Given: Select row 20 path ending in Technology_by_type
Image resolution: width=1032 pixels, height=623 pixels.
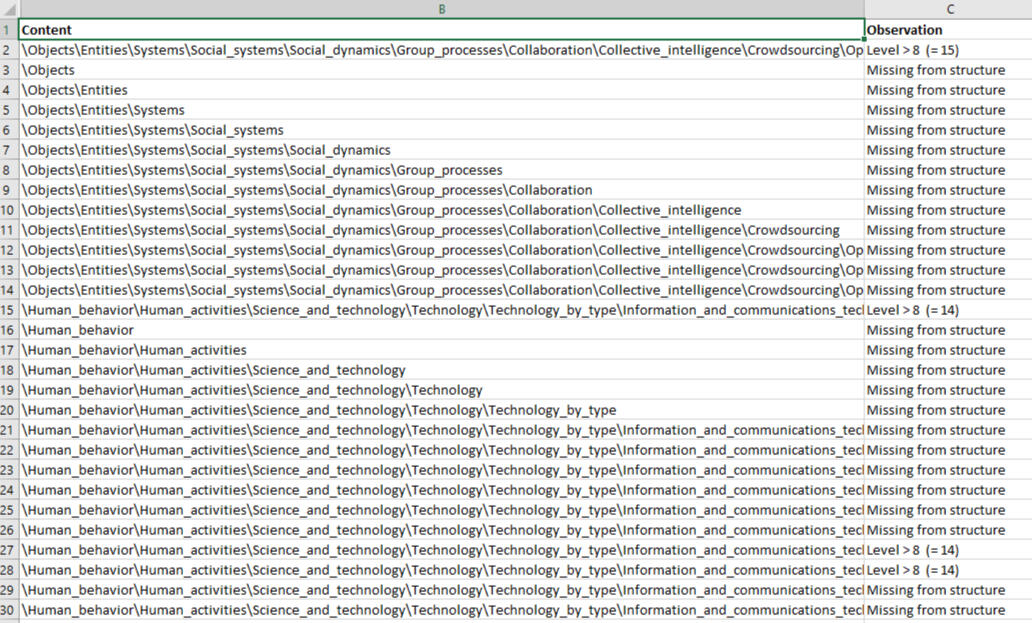Looking at the screenshot, I should [x=441, y=410].
